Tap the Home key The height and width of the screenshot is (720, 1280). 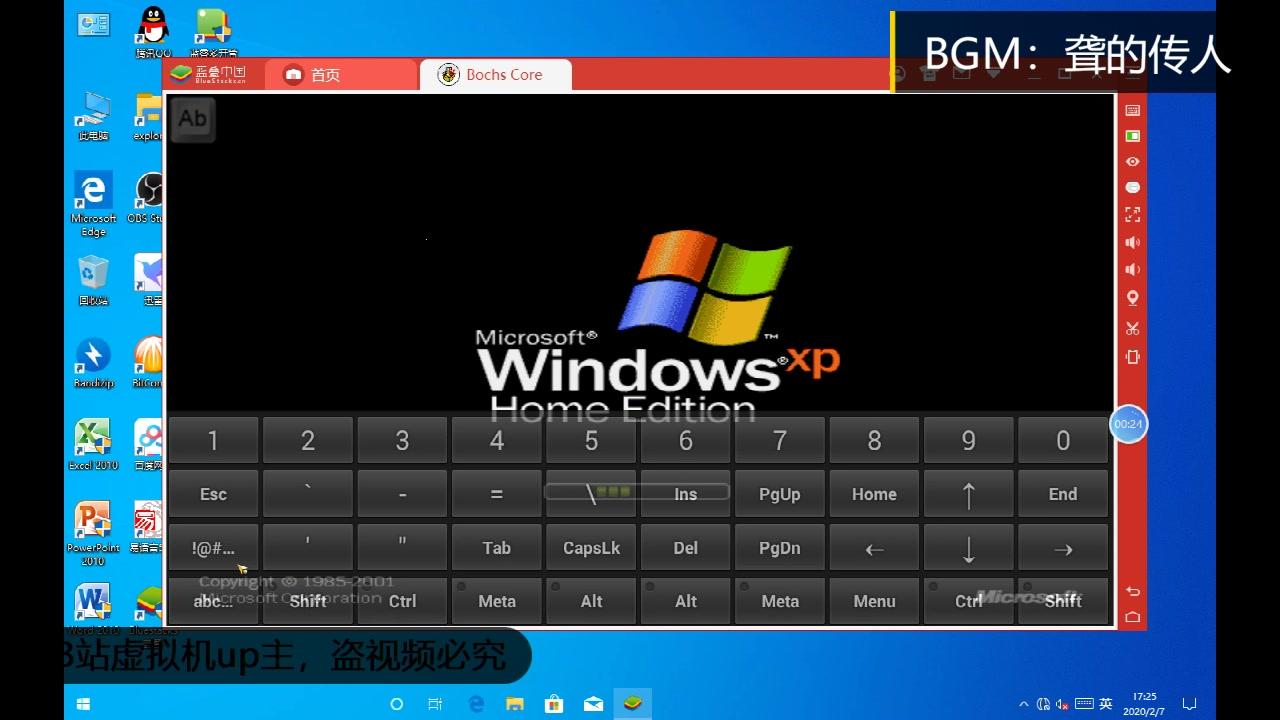[x=874, y=494]
